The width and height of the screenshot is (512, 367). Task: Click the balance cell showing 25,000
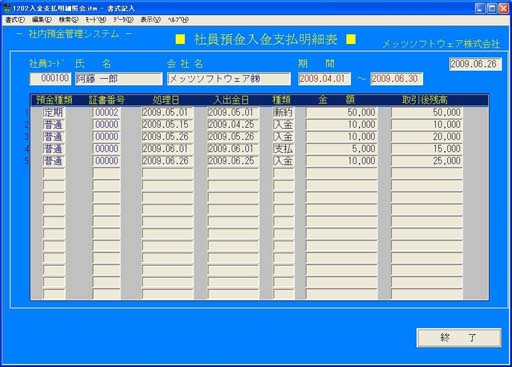click(427, 161)
